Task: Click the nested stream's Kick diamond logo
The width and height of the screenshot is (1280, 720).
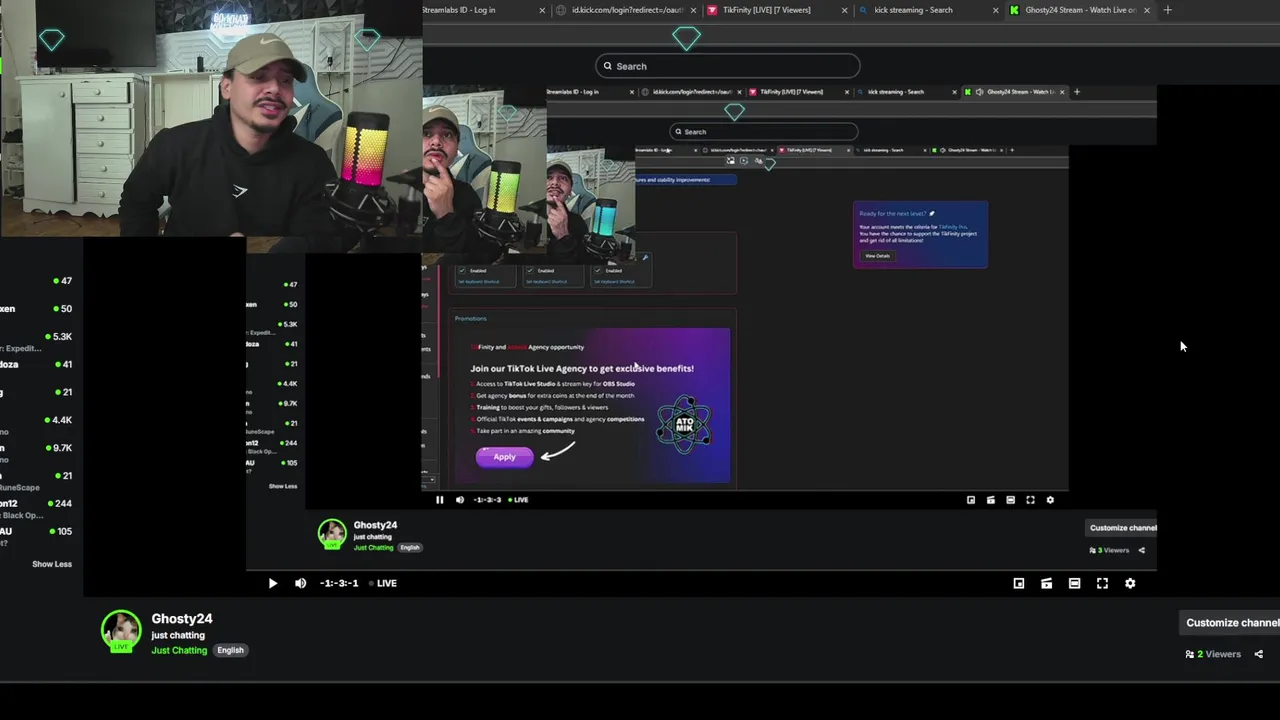Action: click(735, 112)
